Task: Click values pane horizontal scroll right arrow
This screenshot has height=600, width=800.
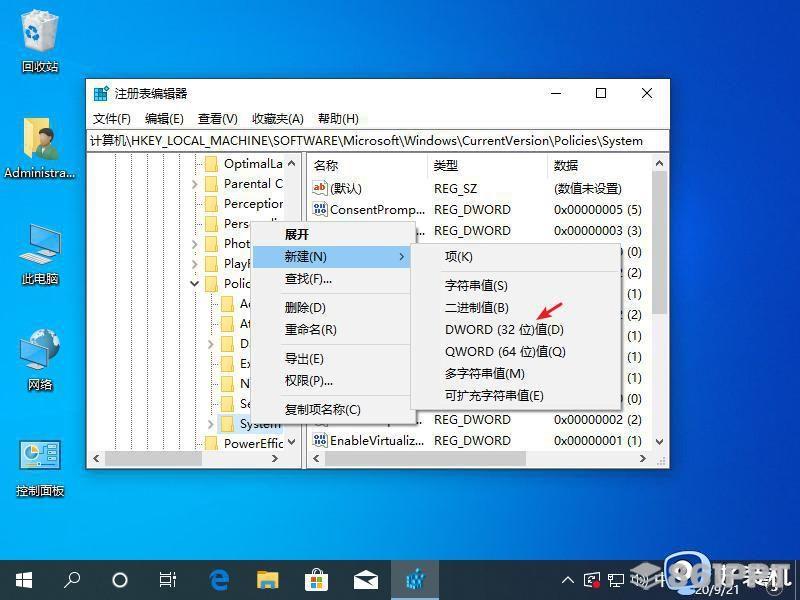Action: point(643,459)
